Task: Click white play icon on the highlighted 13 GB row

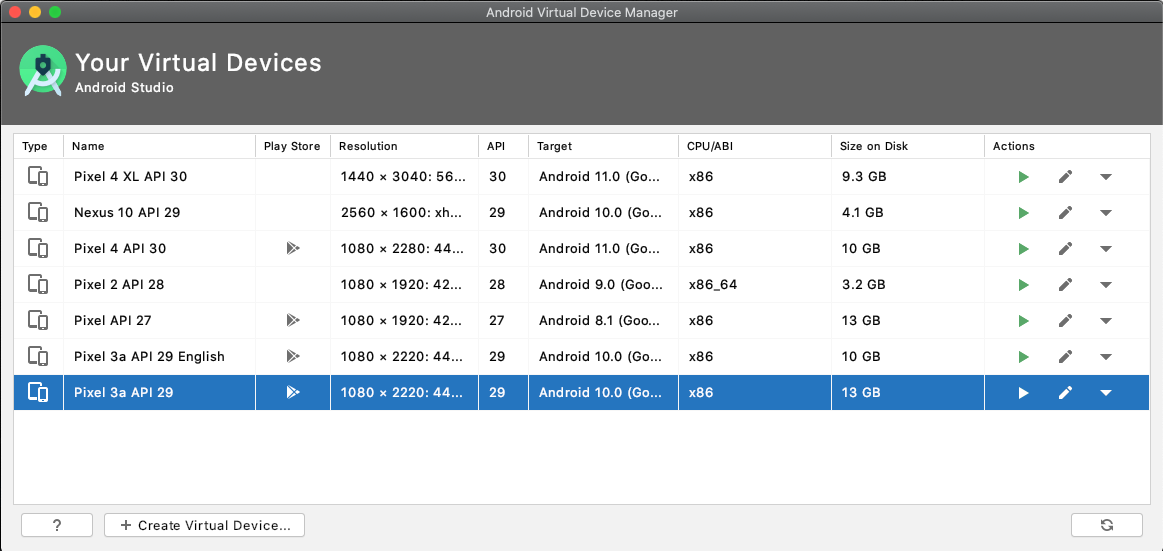Action: pyautogui.click(x=1024, y=393)
